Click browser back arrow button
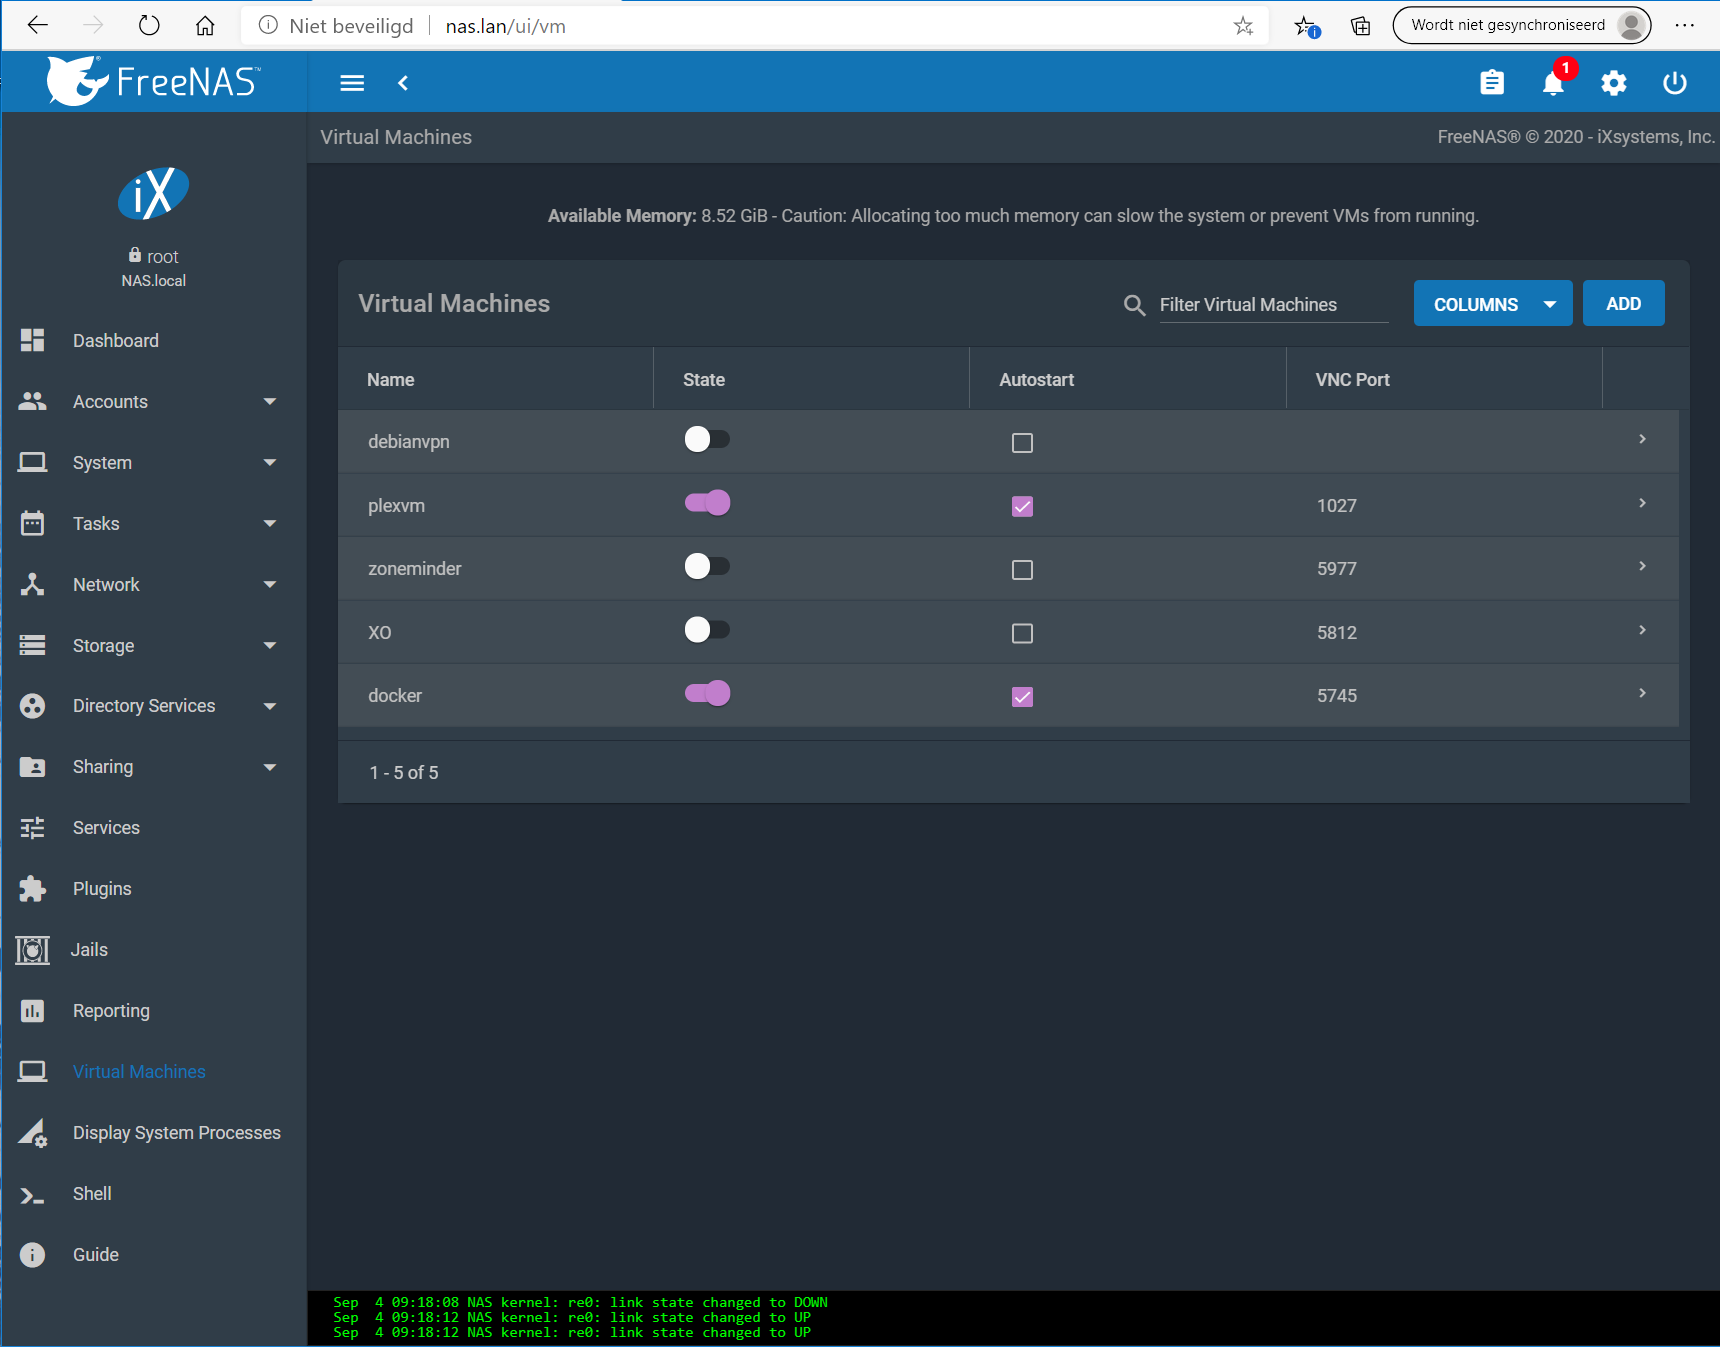Viewport: 1720px width, 1347px height. pos(38,25)
